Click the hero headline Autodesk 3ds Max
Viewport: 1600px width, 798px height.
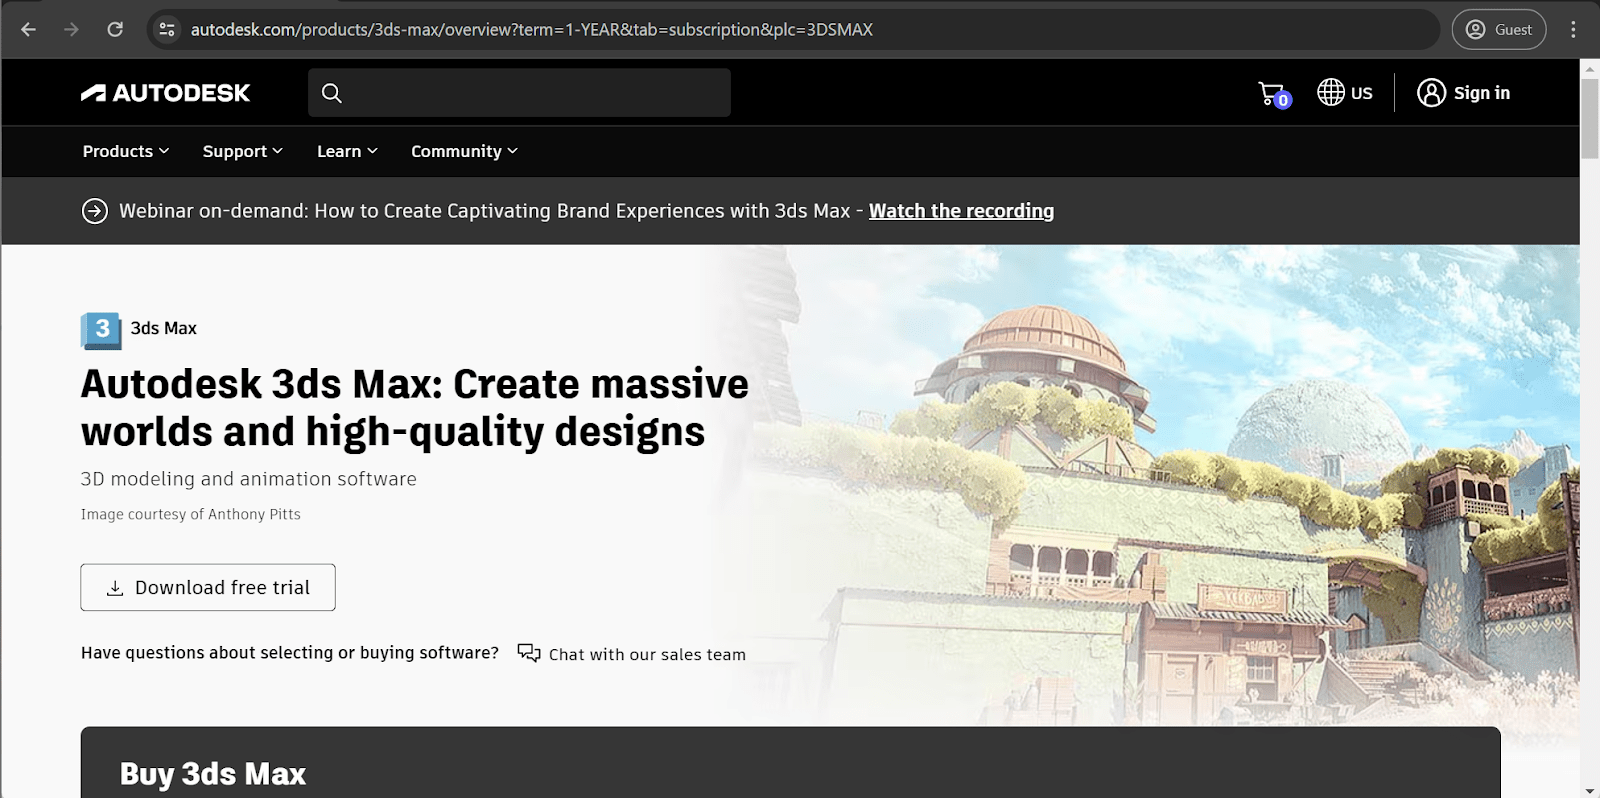pos(414,408)
